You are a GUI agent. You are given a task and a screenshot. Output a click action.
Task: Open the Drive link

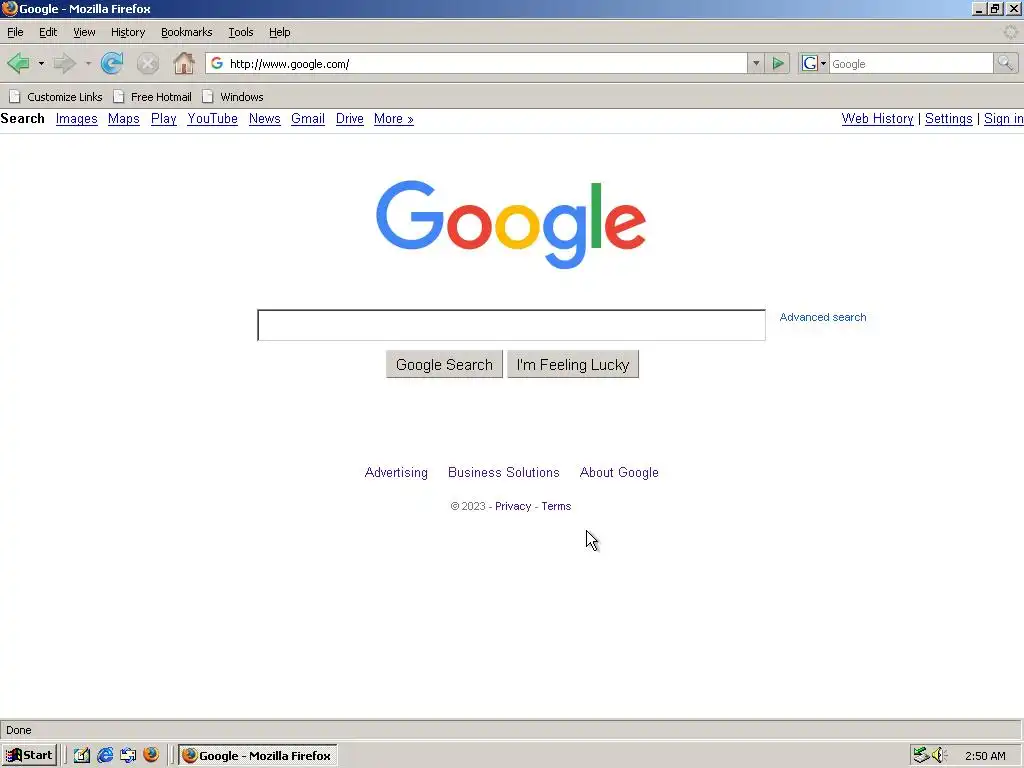tap(349, 119)
